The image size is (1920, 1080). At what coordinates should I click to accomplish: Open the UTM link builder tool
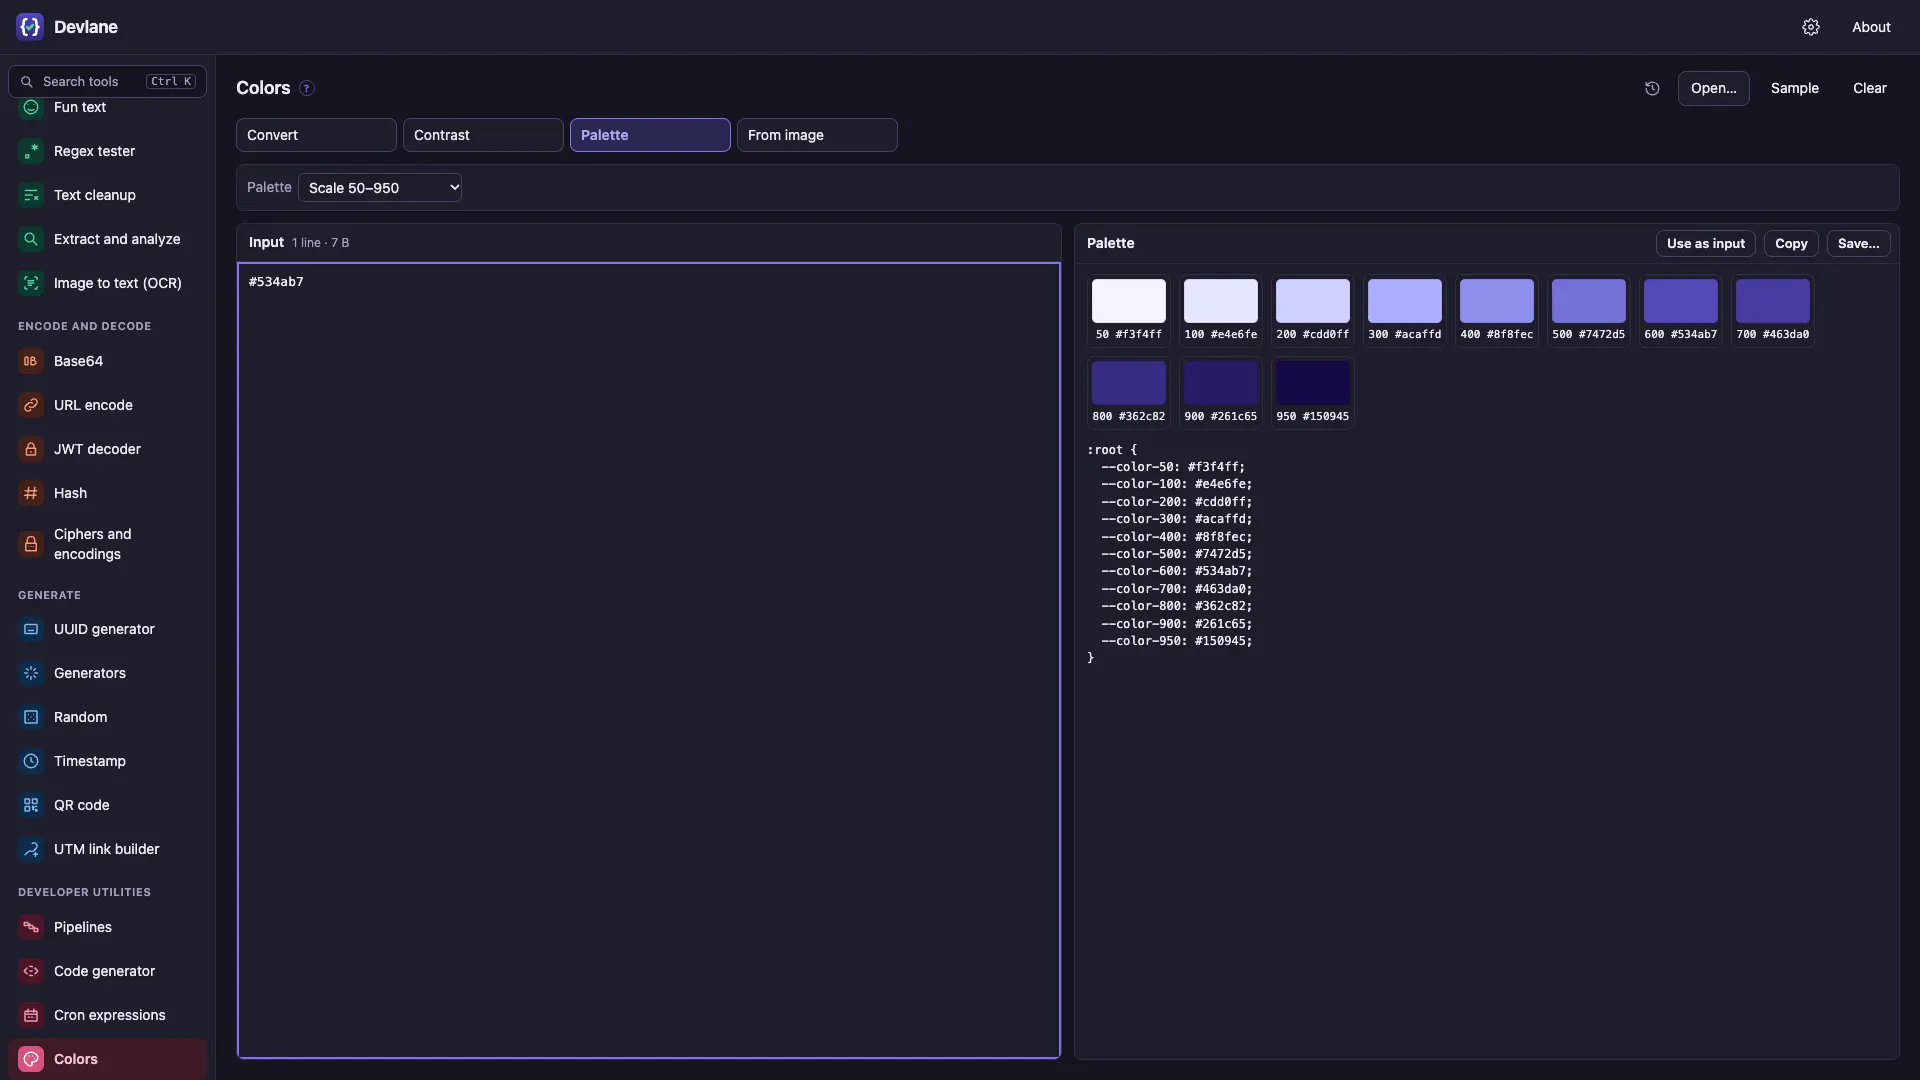tap(107, 849)
